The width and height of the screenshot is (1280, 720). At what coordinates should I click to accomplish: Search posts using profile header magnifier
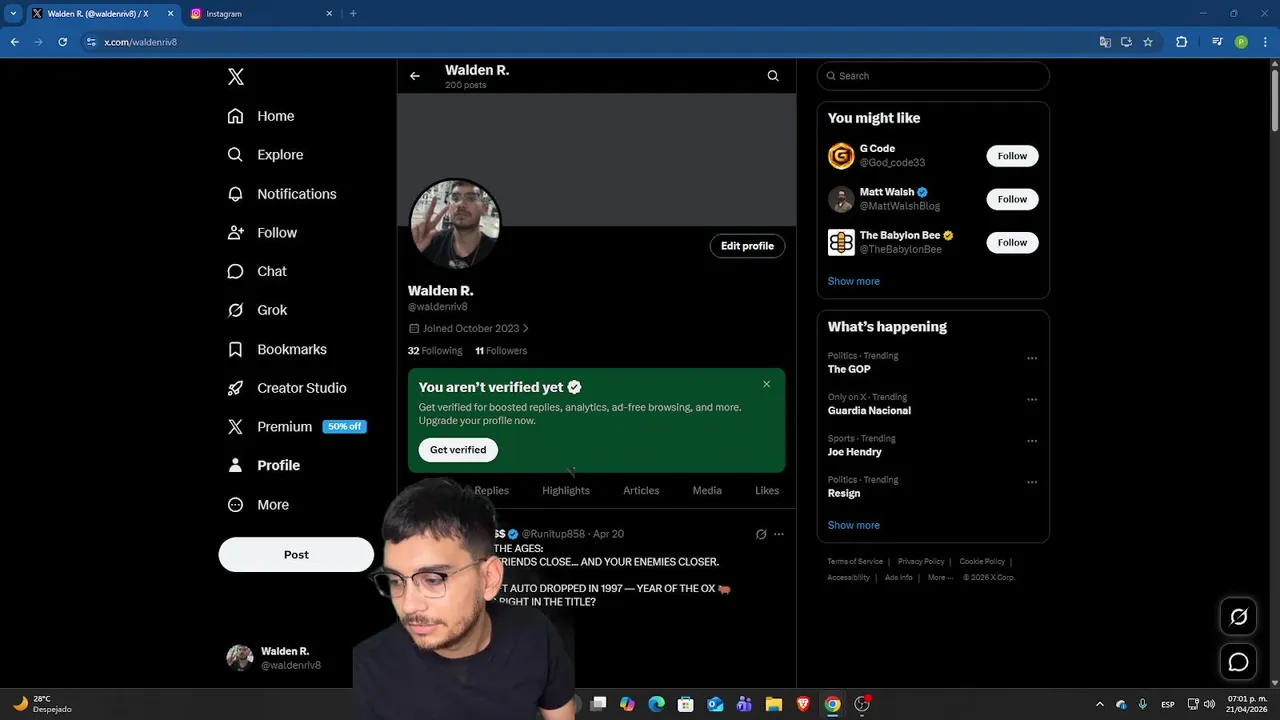pyautogui.click(x=773, y=76)
